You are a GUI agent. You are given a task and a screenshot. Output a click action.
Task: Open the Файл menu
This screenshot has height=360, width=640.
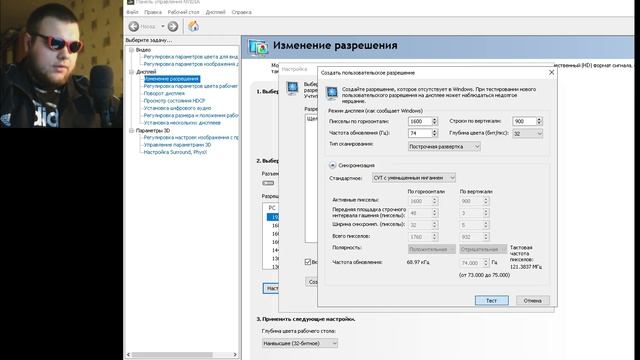pyautogui.click(x=132, y=12)
